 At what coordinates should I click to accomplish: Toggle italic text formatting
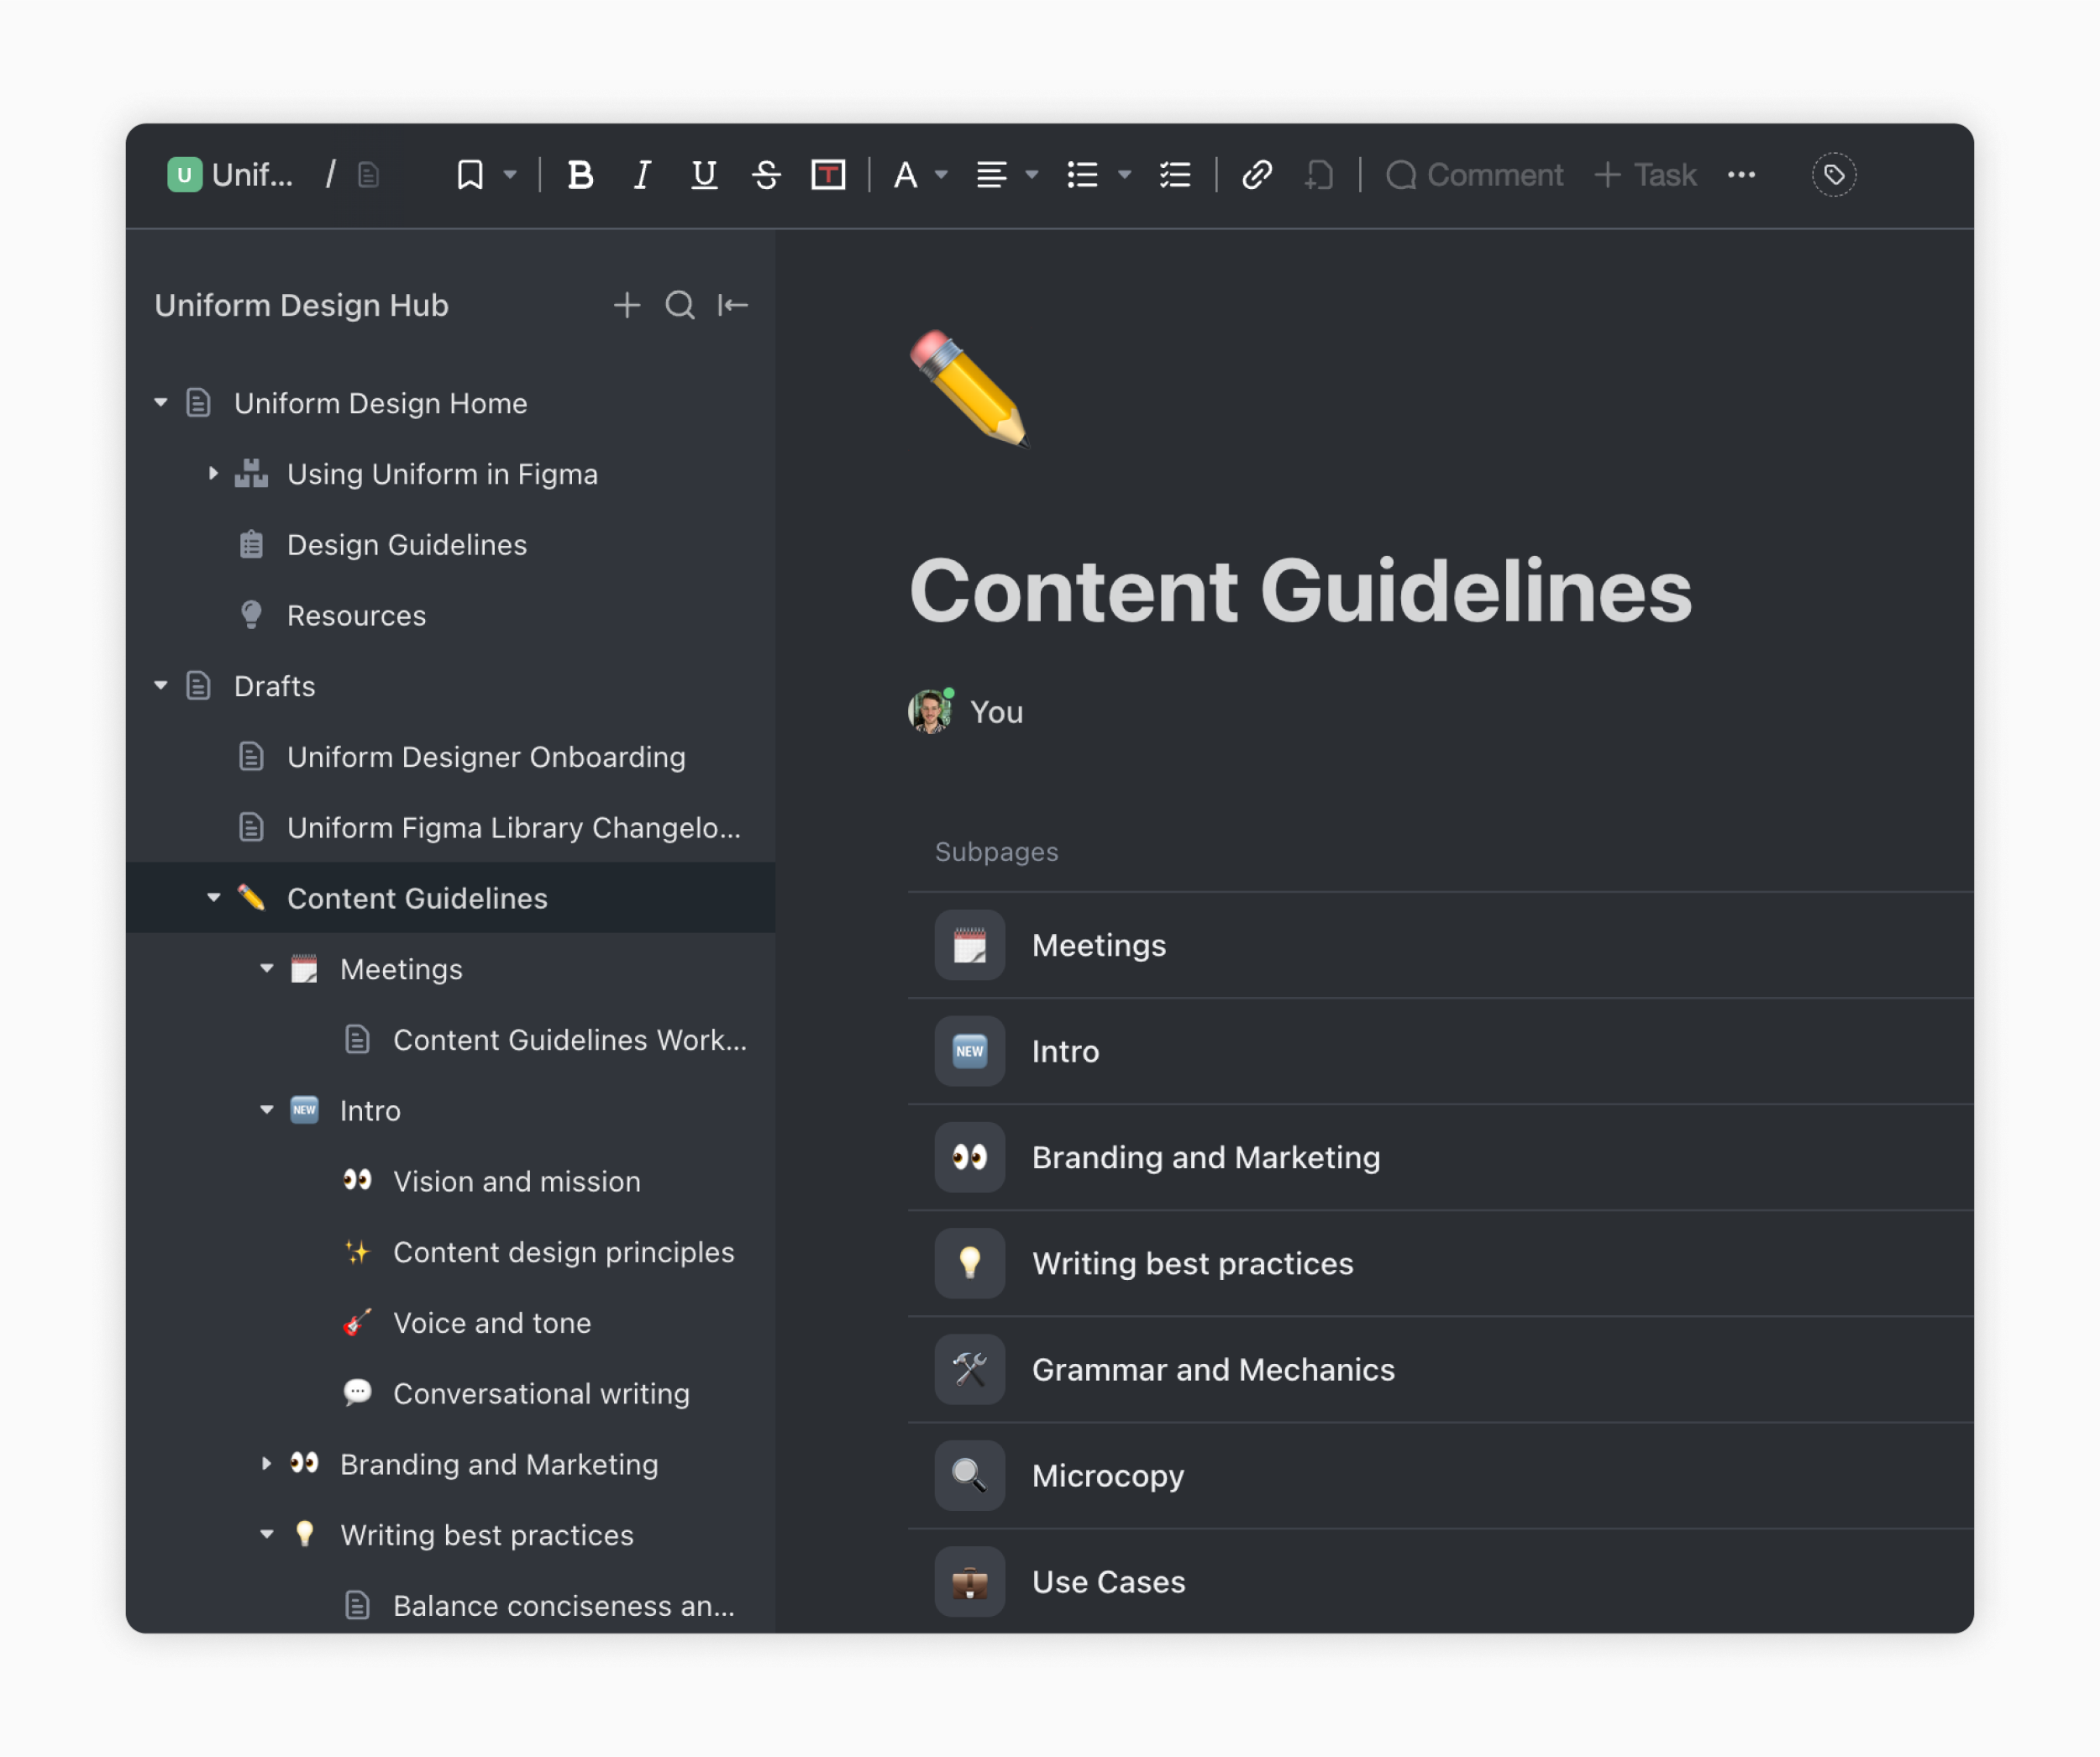pyautogui.click(x=642, y=175)
